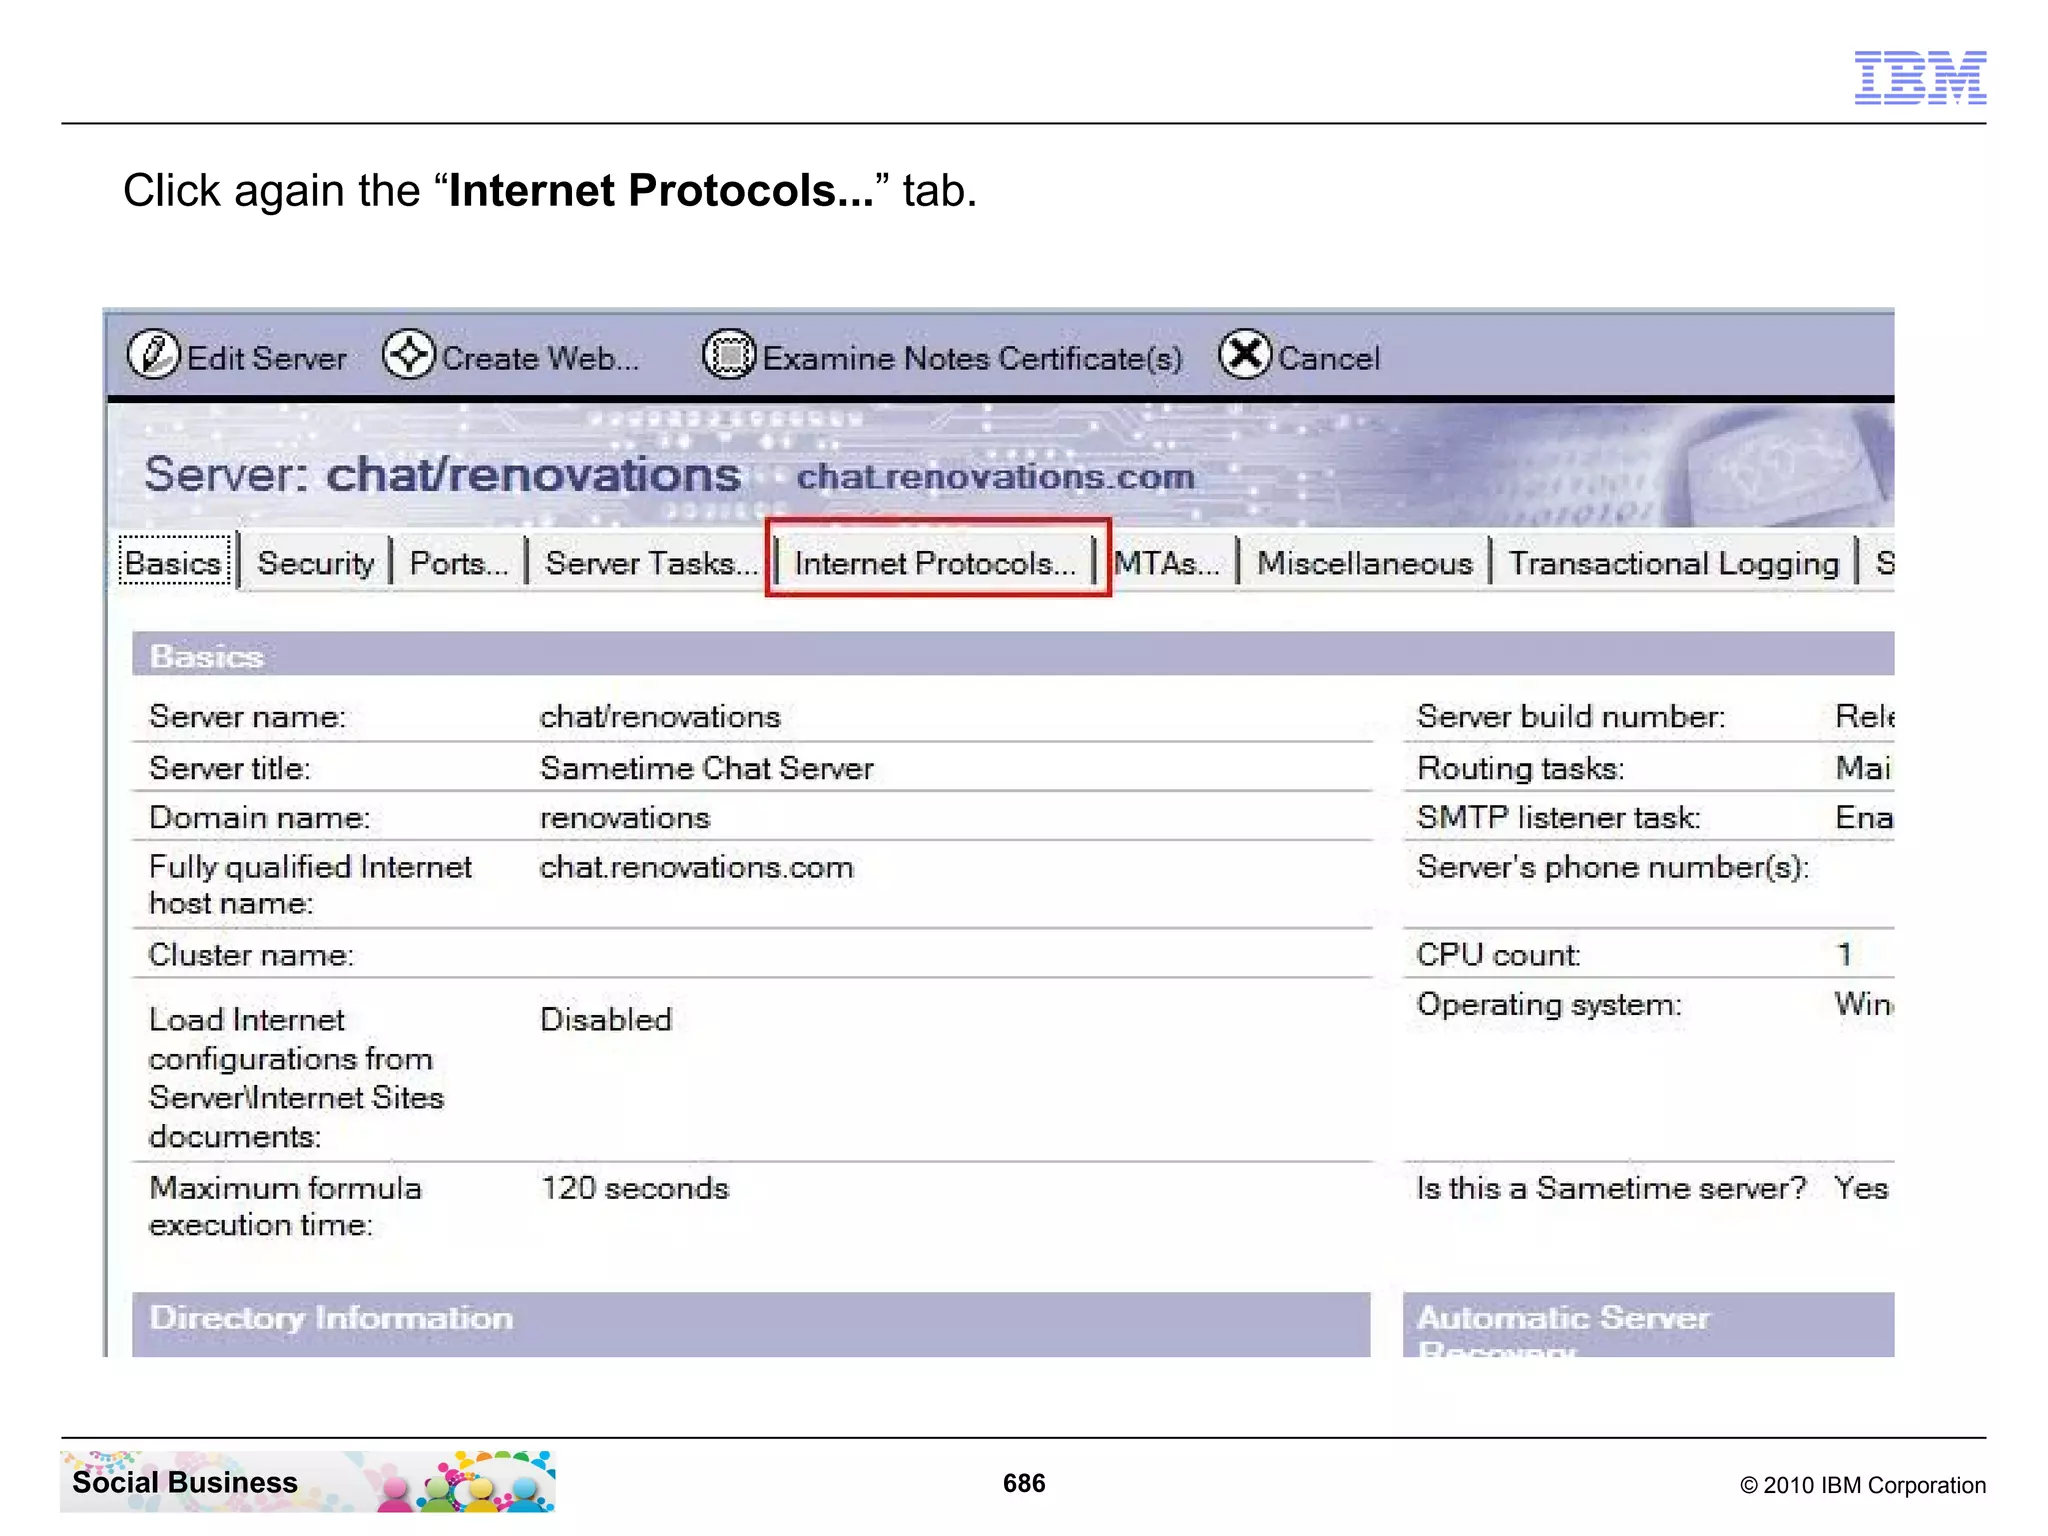Click host name value chat.renovations.com
Viewport: 2048px width, 1536px height.
point(697,867)
